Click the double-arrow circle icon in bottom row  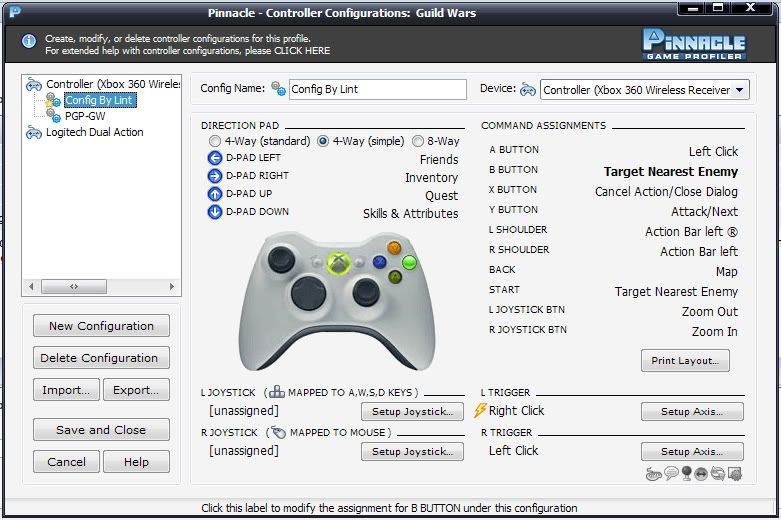701,474
